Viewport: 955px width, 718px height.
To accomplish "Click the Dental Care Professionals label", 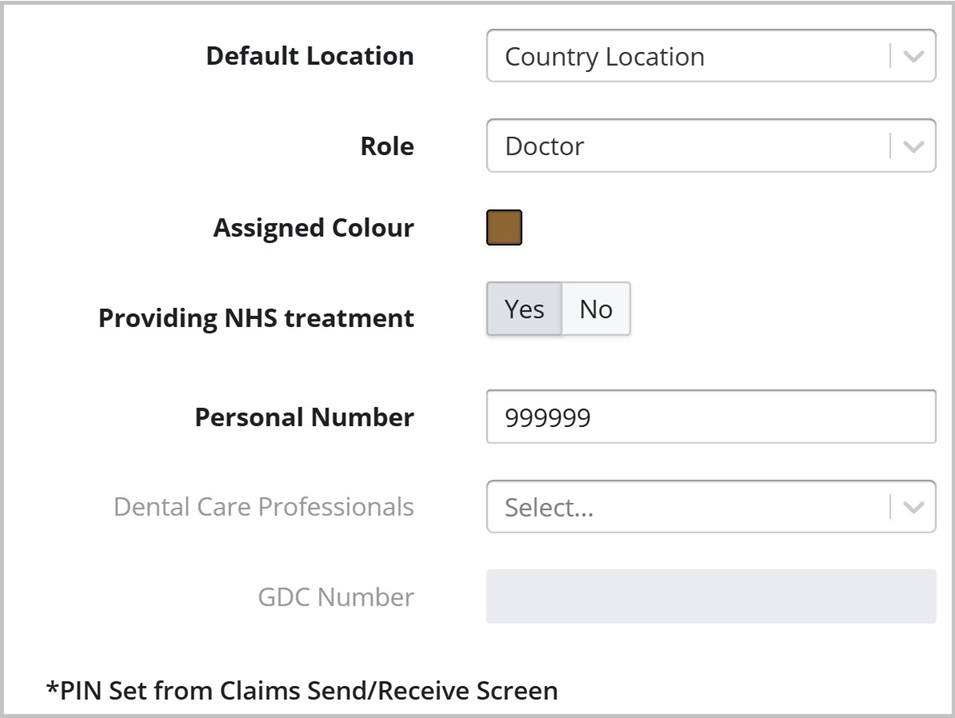I will tap(263, 507).
